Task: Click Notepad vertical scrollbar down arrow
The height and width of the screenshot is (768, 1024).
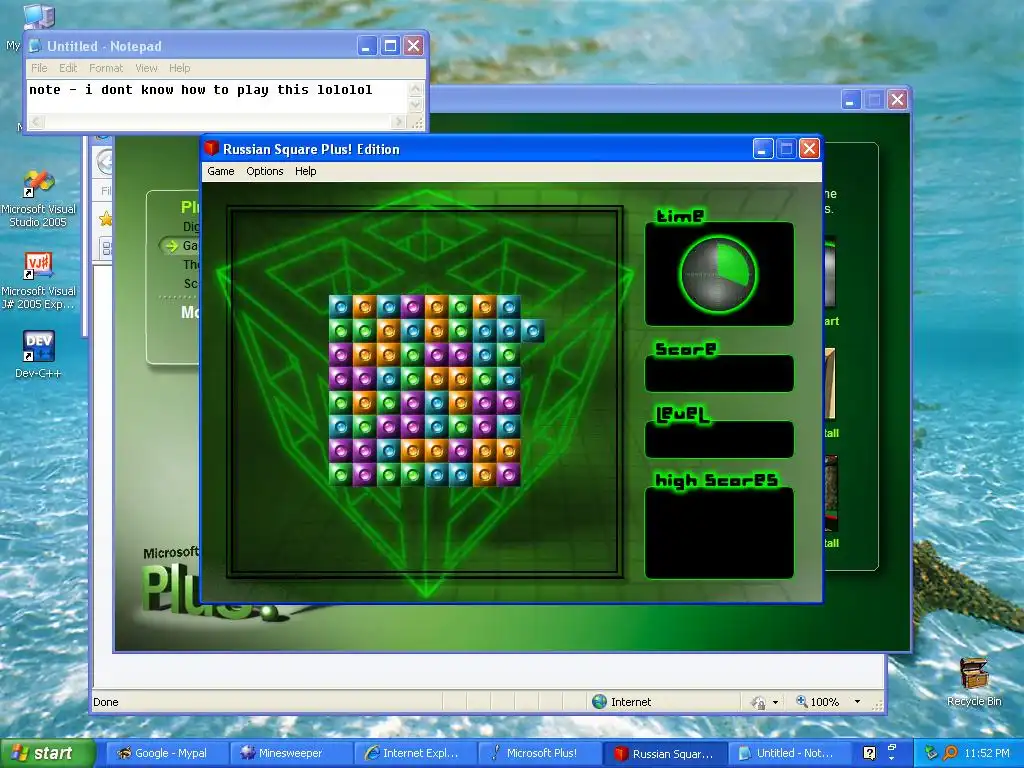Action: point(415,105)
